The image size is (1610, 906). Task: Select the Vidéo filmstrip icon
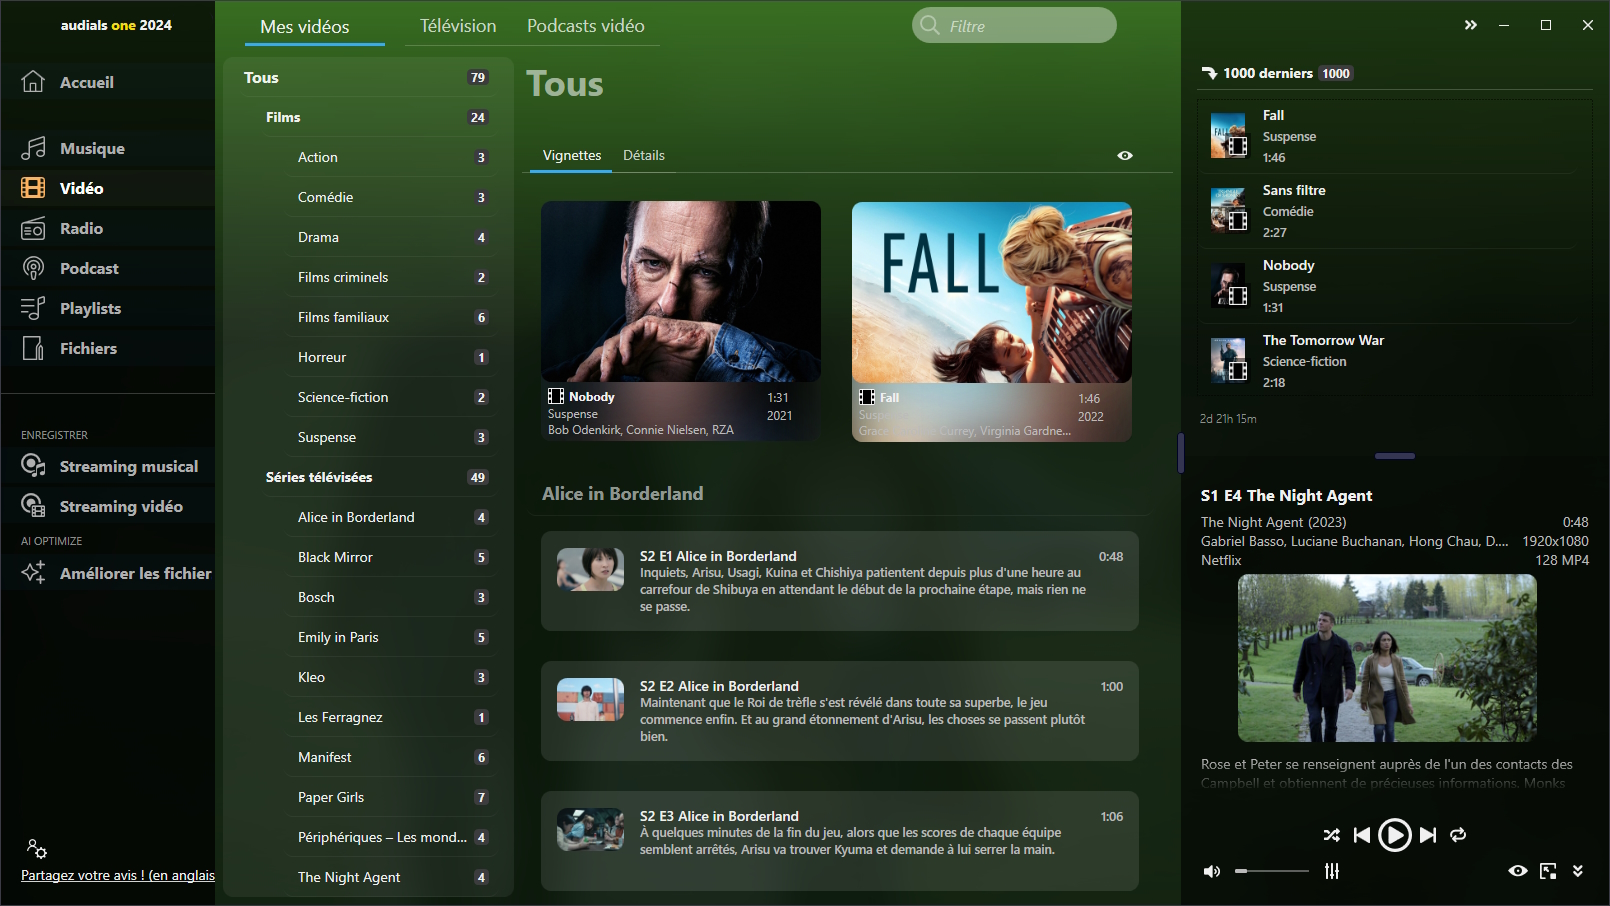pos(33,188)
